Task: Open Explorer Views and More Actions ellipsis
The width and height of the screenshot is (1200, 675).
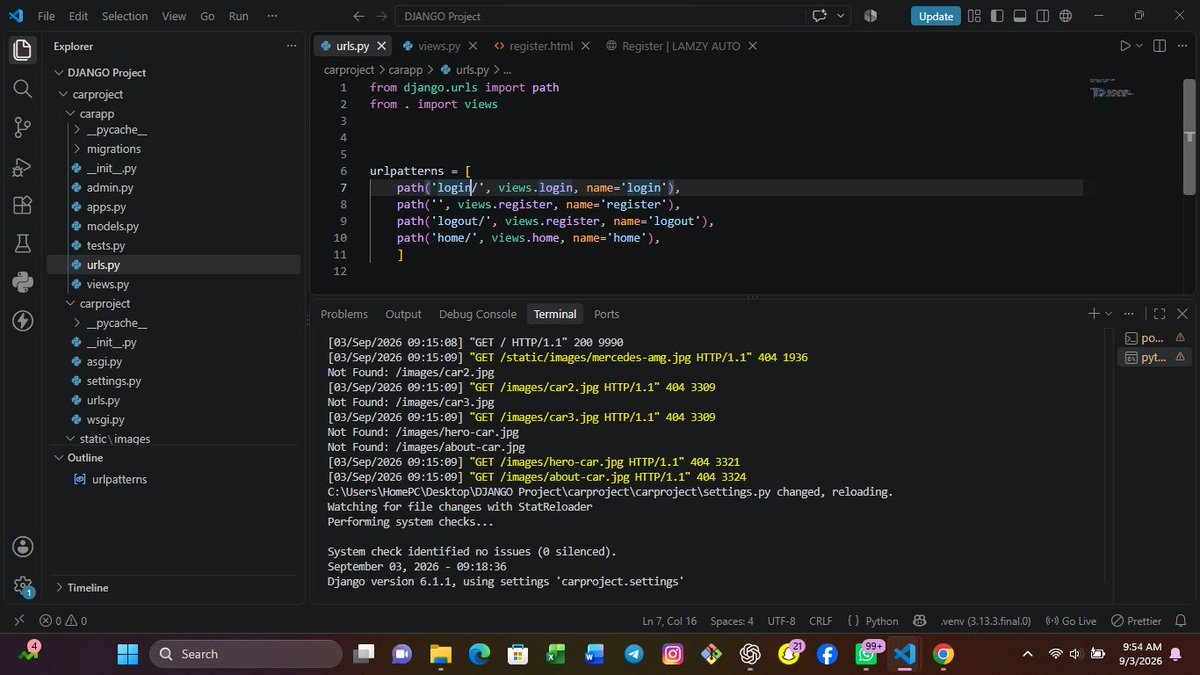Action: pos(292,46)
